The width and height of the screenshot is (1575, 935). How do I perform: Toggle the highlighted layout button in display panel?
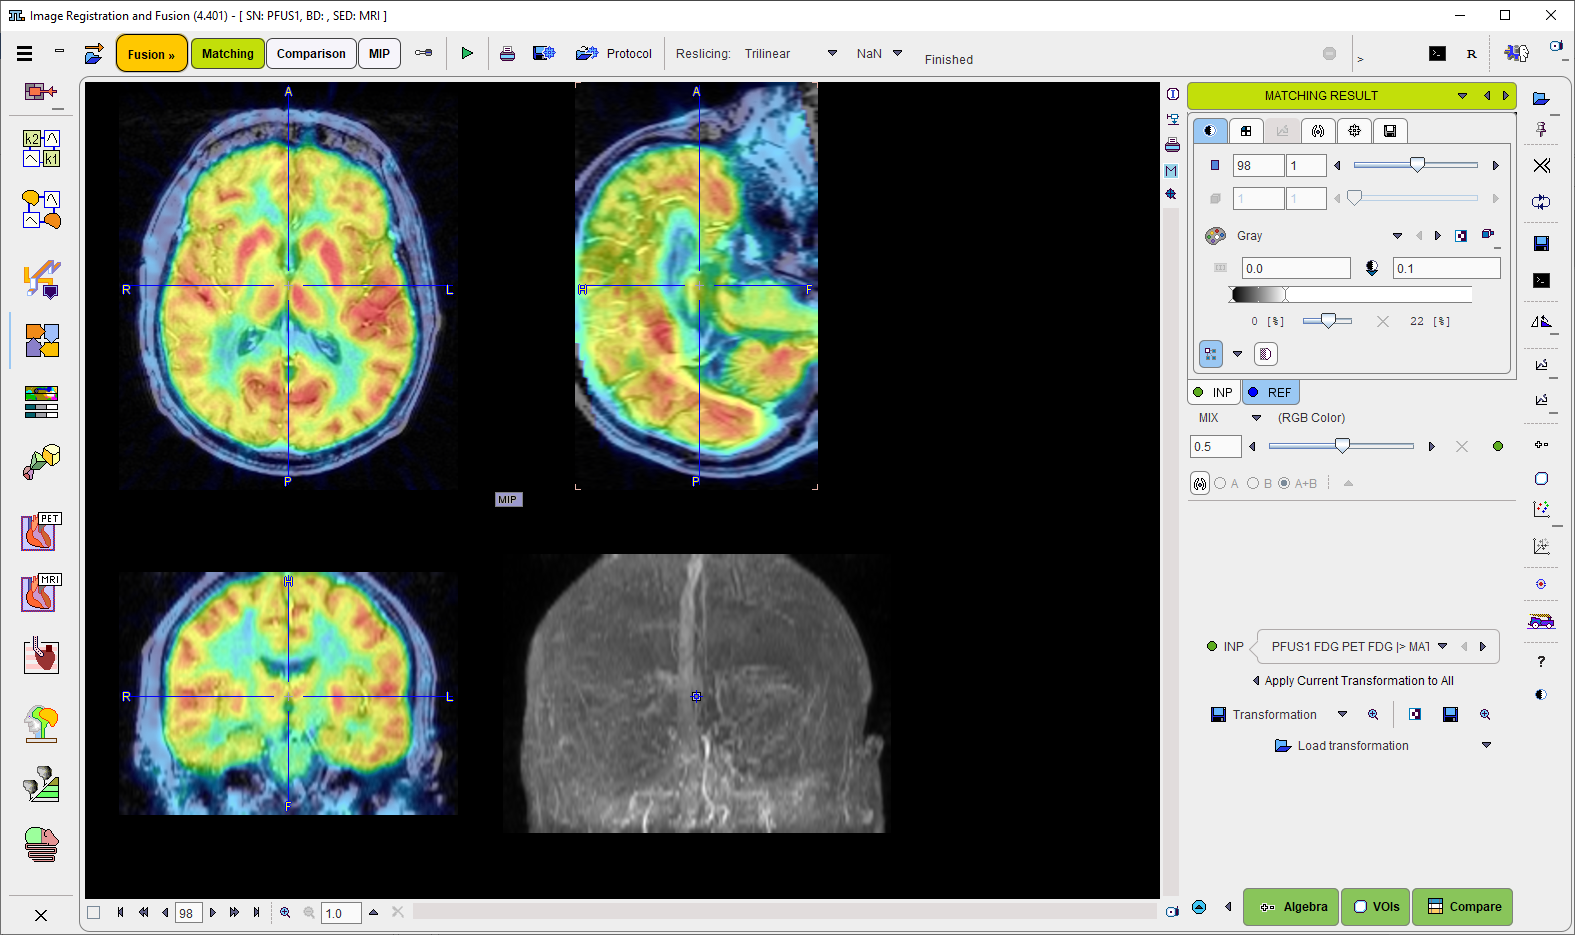(x=1211, y=353)
